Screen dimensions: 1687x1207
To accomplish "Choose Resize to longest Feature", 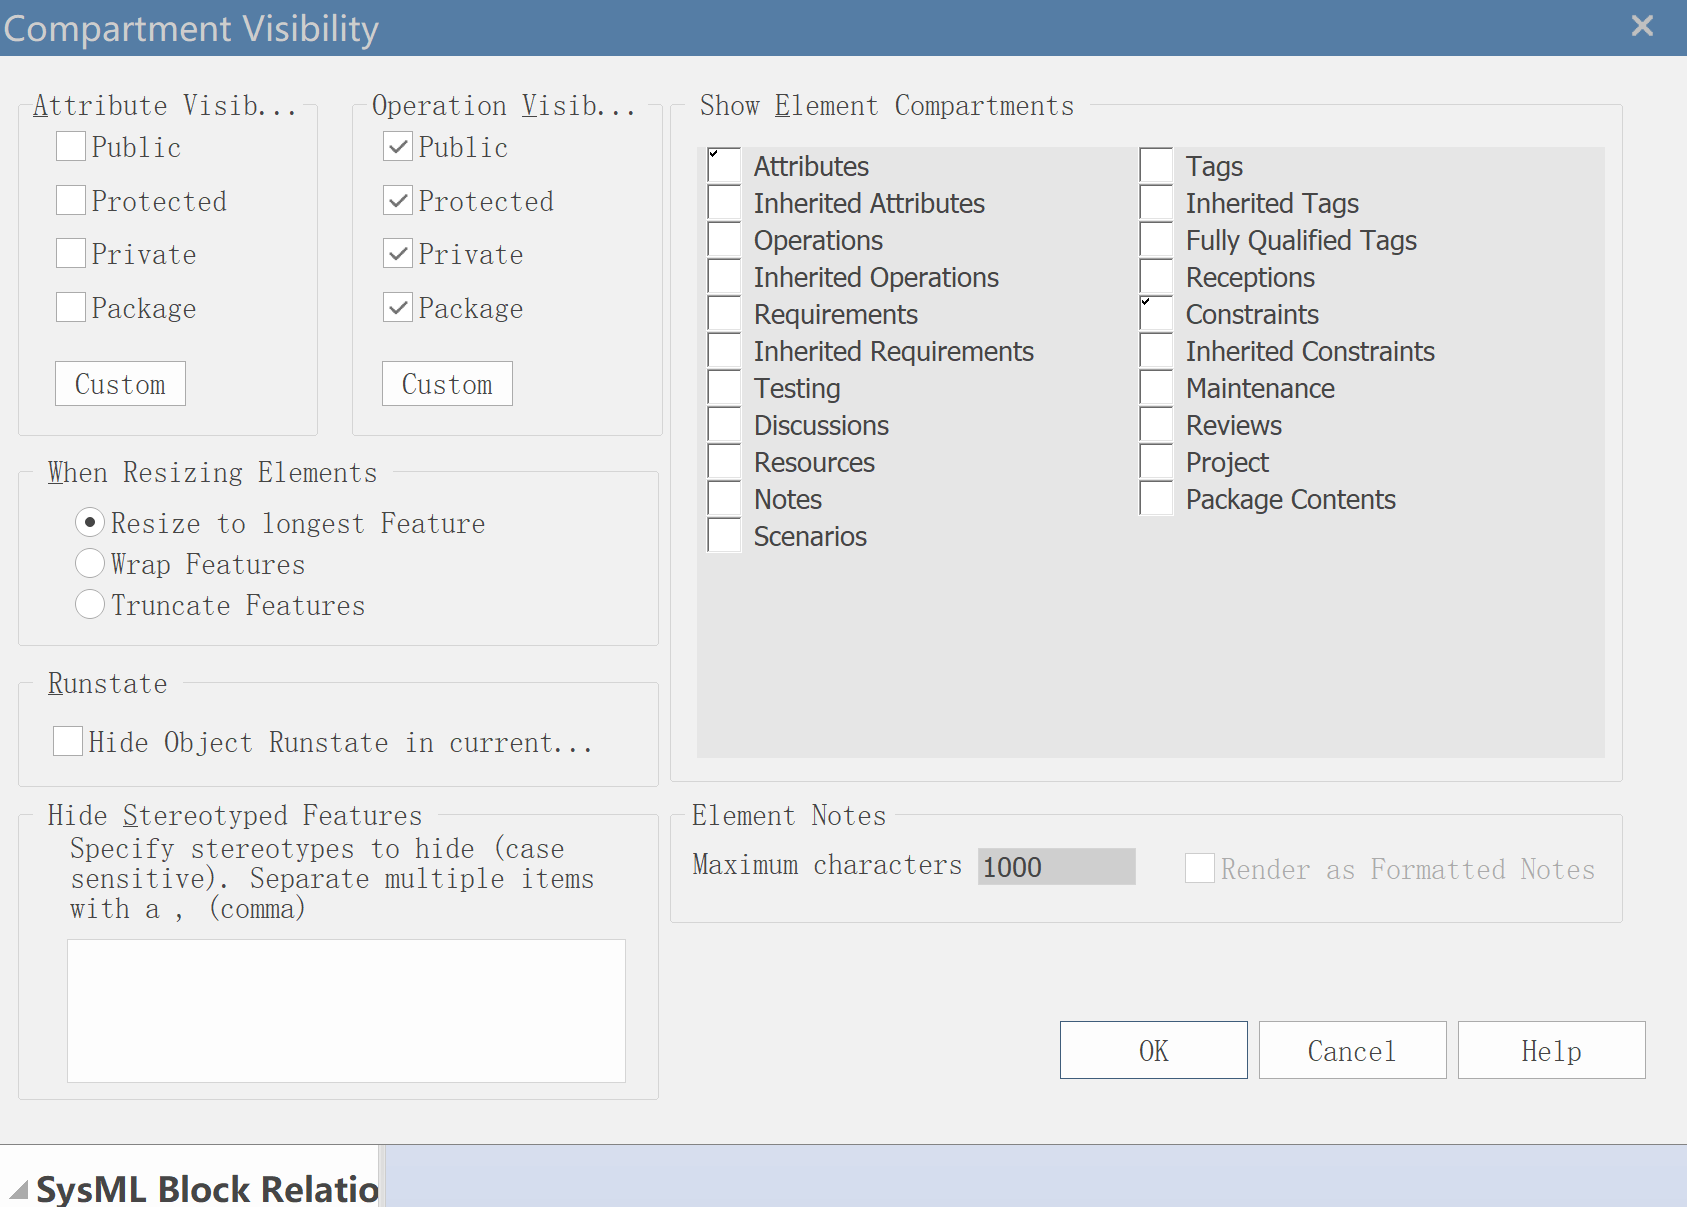I will coord(90,522).
